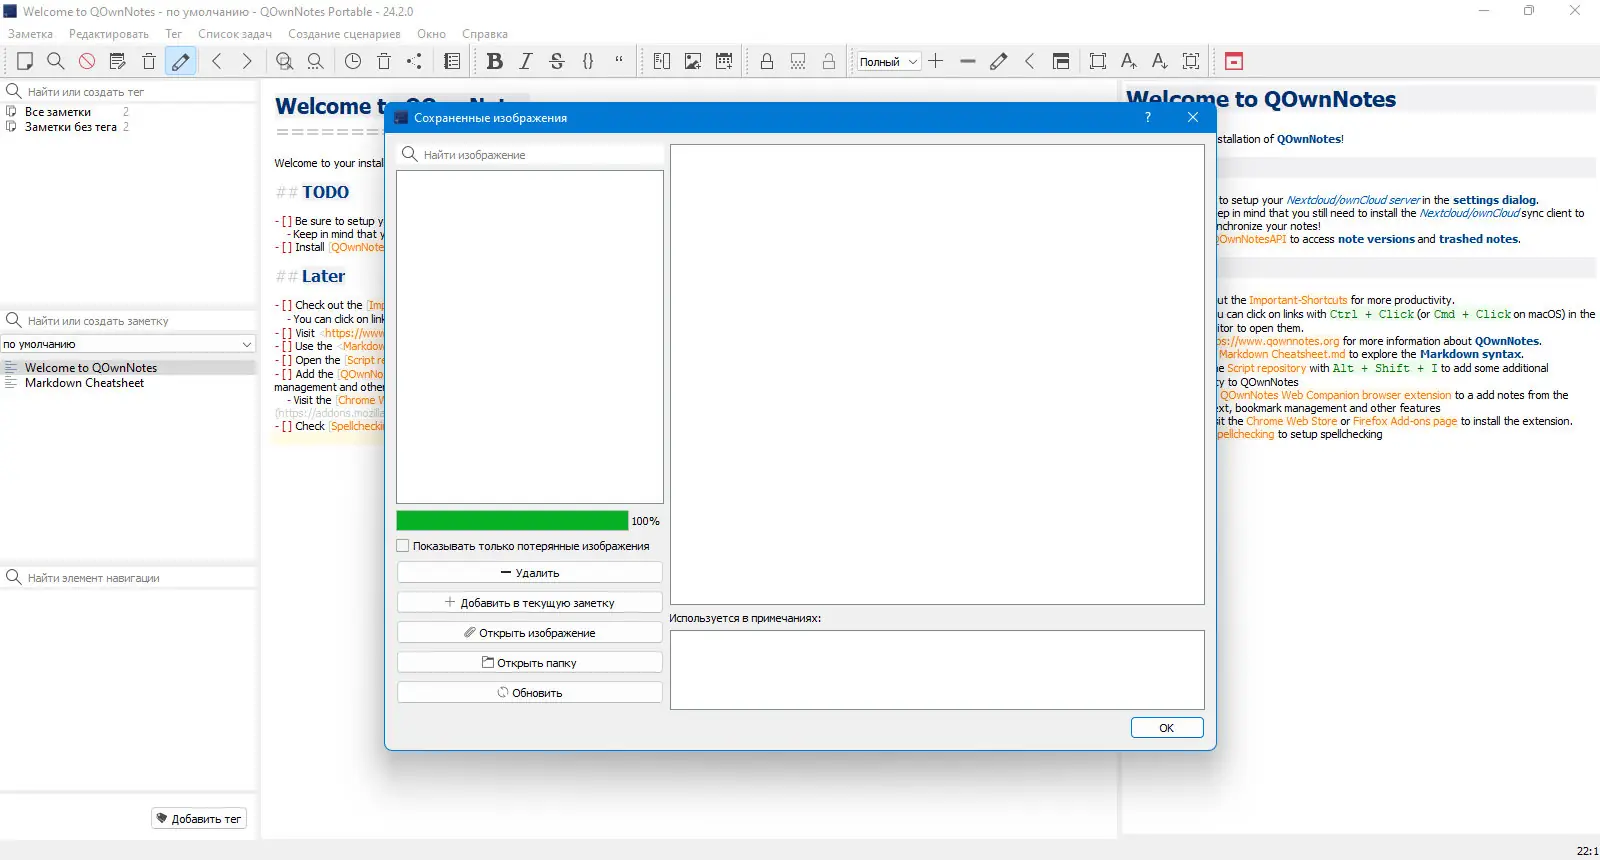Remove the current workspace with minus icon
Viewport: 1600px width, 860px height.
pyautogui.click(x=967, y=61)
